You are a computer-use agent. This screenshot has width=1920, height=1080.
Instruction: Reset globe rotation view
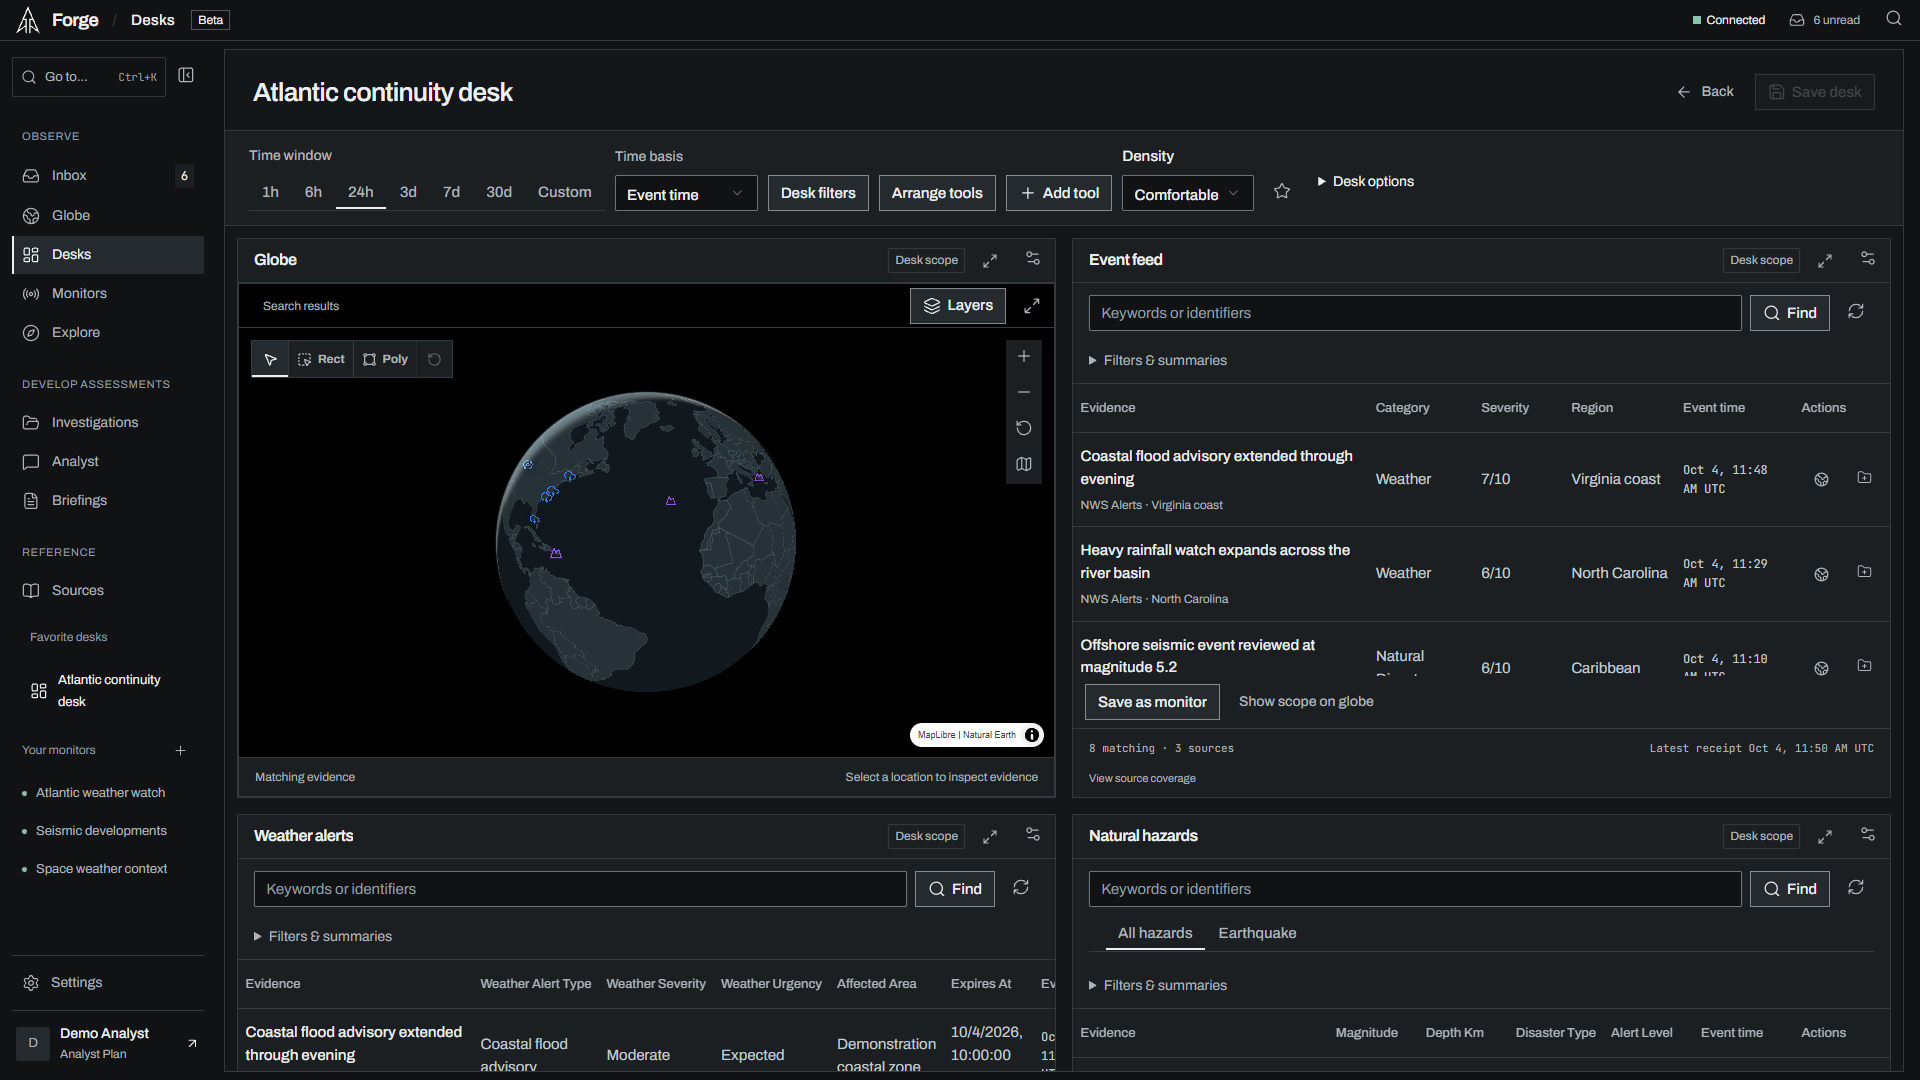point(1024,429)
